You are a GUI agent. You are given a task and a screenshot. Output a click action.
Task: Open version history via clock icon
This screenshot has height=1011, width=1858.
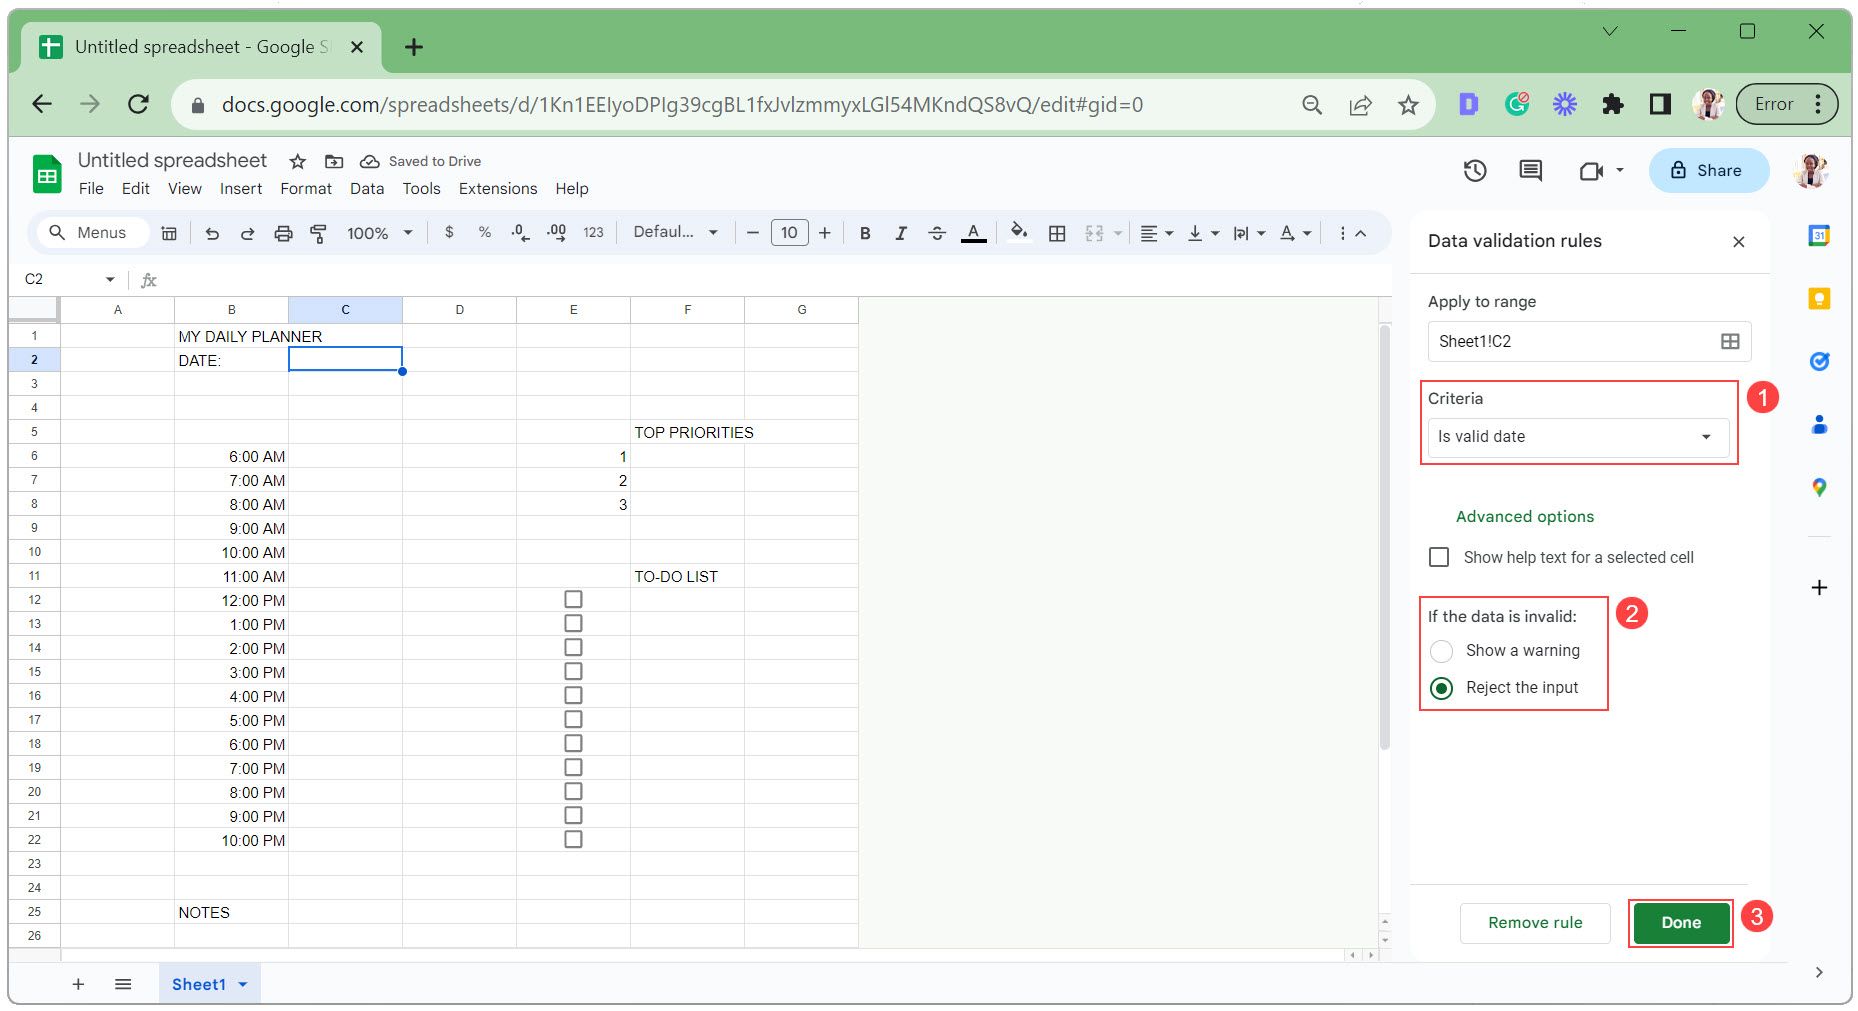pyautogui.click(x=1473, y=170)
